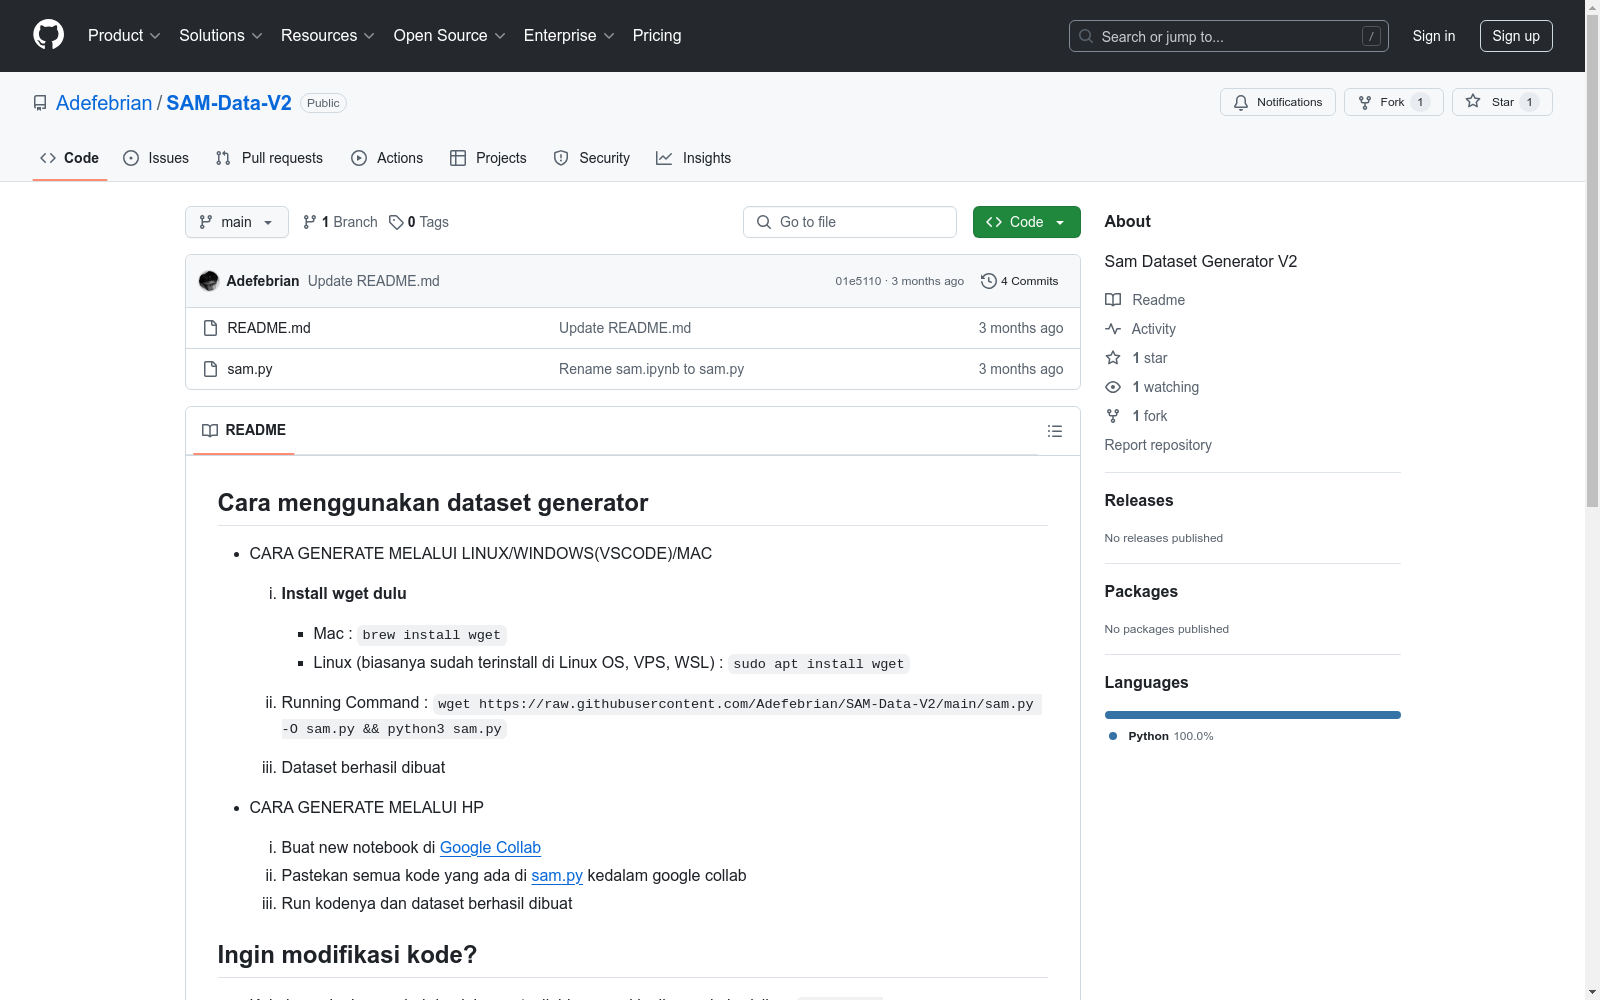Image resolution: width=1600 pixels, height=1000 pixels.
Task: Expand the Product menu
Action: pyautogui.click(x=124, y=36)
